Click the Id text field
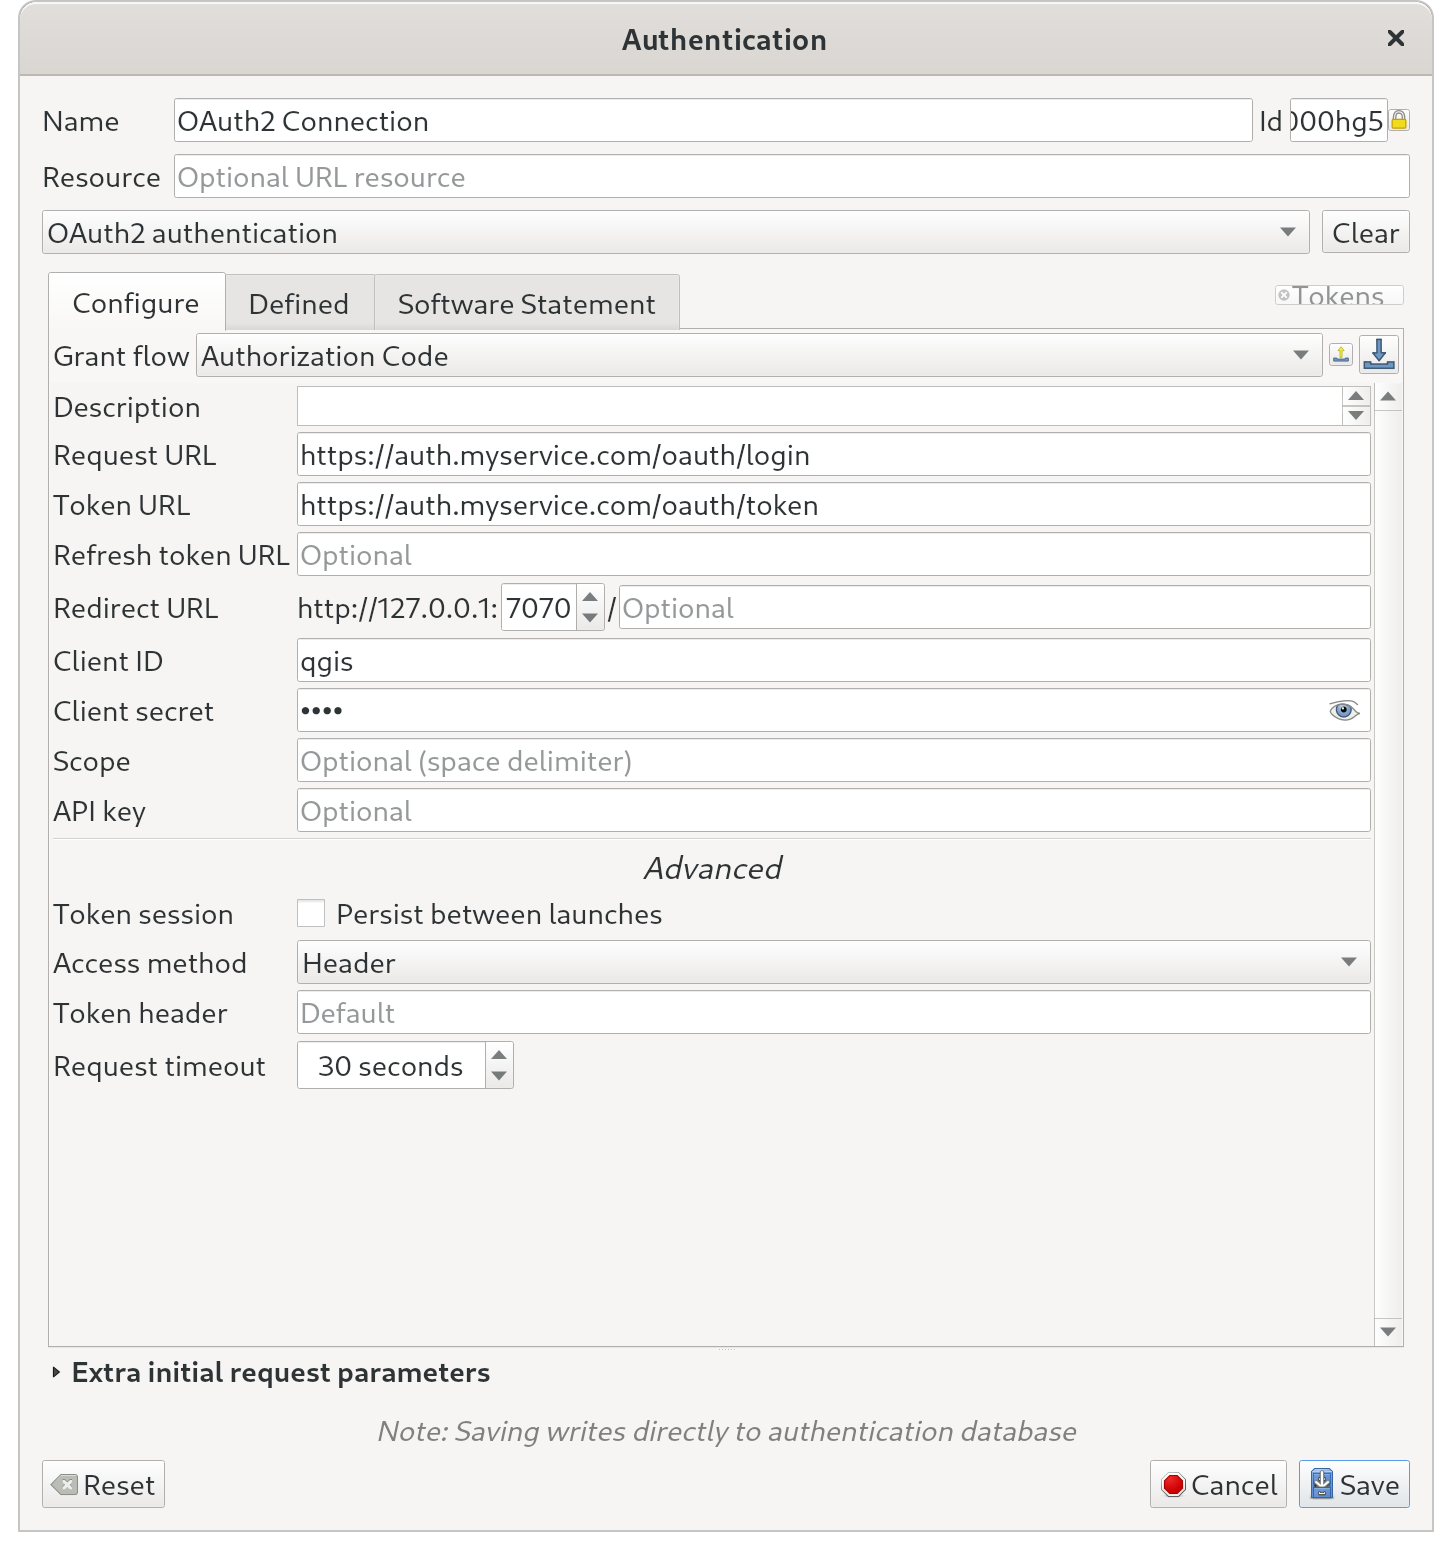The image size is (1452, 1550). [x=1338, y=121]
